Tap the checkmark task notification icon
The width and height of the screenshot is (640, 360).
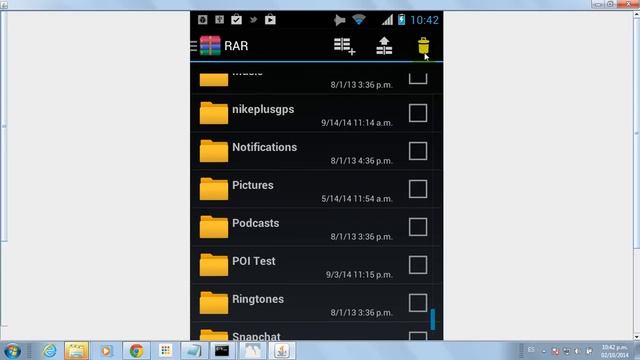pyautogui.click(x=236, y=19)
